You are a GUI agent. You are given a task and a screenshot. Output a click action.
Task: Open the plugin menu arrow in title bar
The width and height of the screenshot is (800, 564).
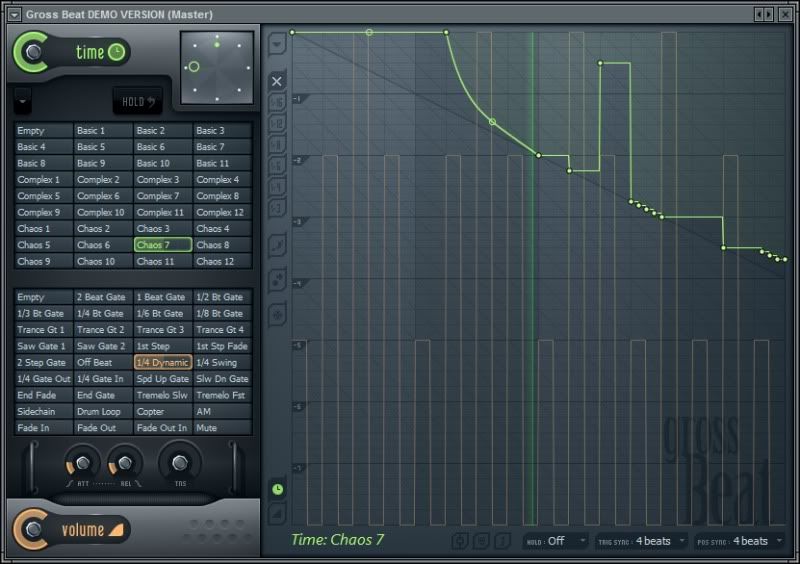pos(14,14)
